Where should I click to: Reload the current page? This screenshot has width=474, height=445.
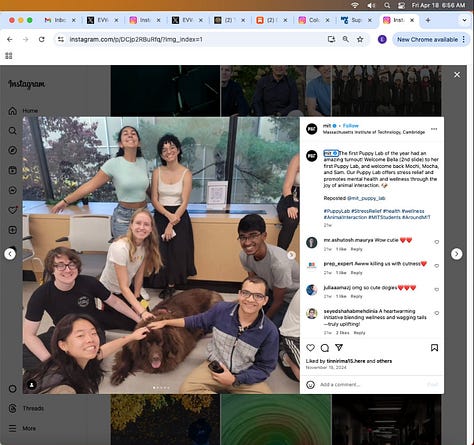point(41,39)
